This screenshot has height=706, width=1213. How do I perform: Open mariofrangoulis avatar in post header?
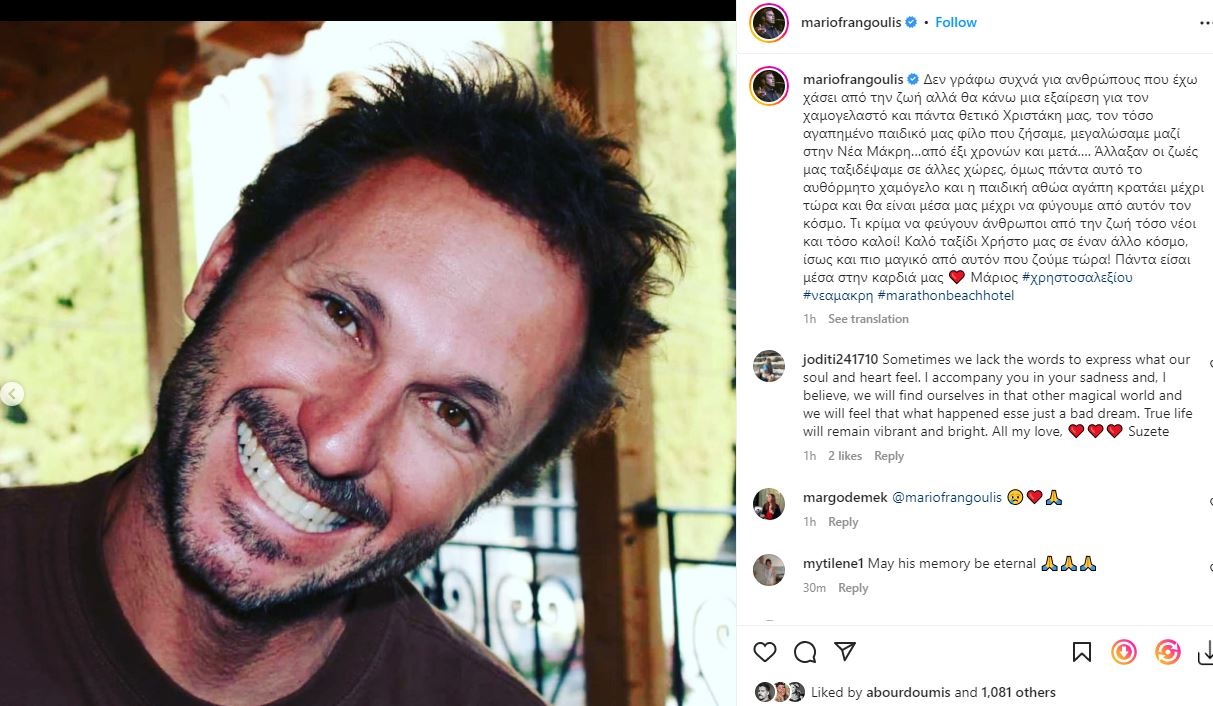point(768,23)
